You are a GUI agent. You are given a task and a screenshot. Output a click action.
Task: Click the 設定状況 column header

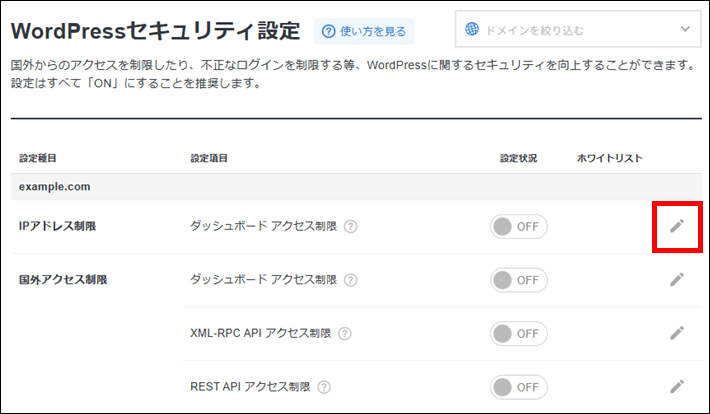(518, 158)
